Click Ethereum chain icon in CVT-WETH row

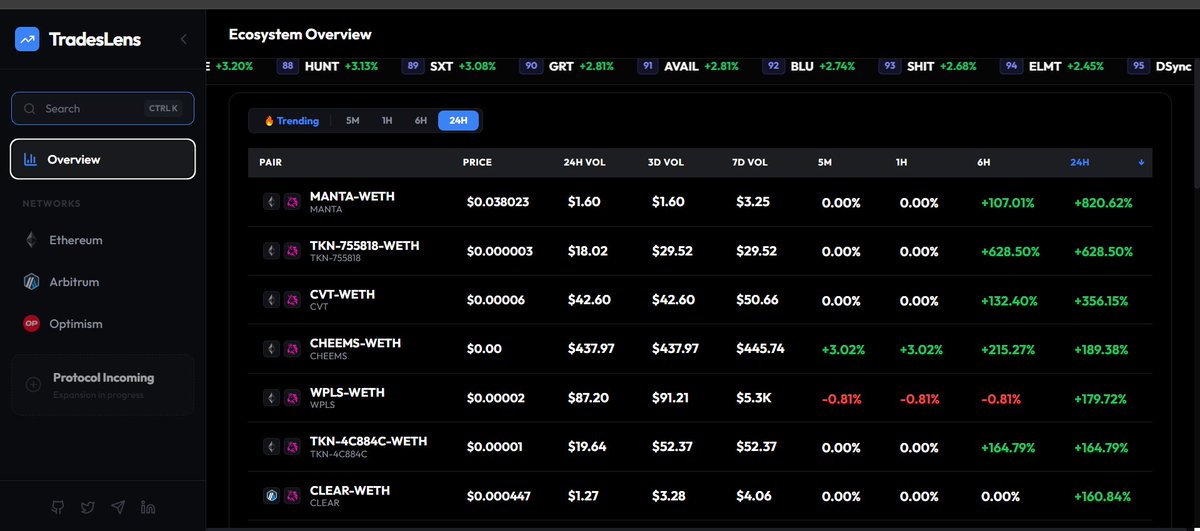[x=270, y=300]
